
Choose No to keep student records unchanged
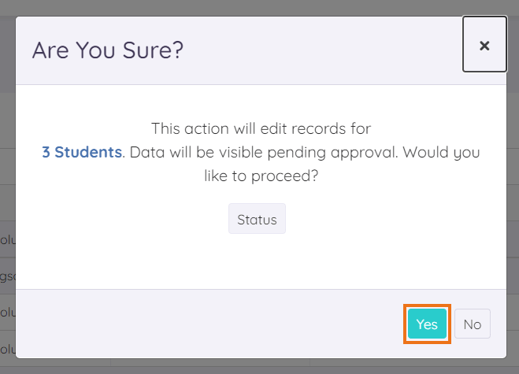click(472, 324)
